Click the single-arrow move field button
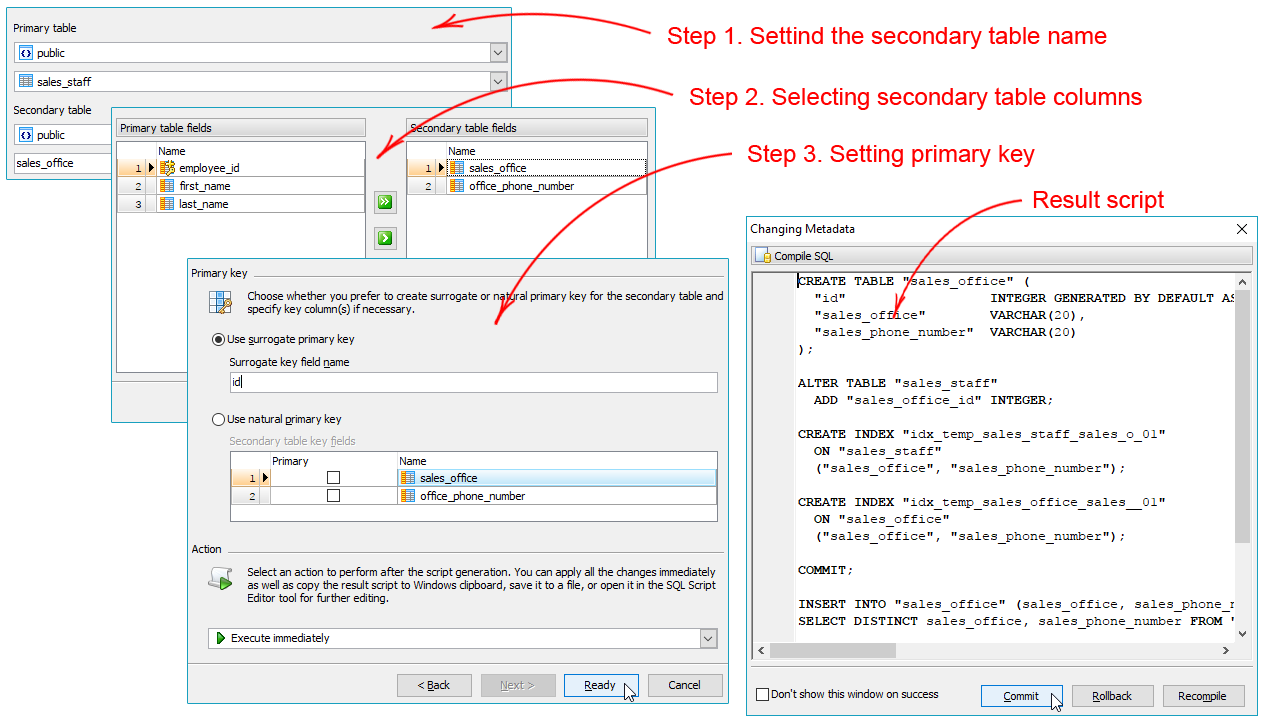 point(384,238)
